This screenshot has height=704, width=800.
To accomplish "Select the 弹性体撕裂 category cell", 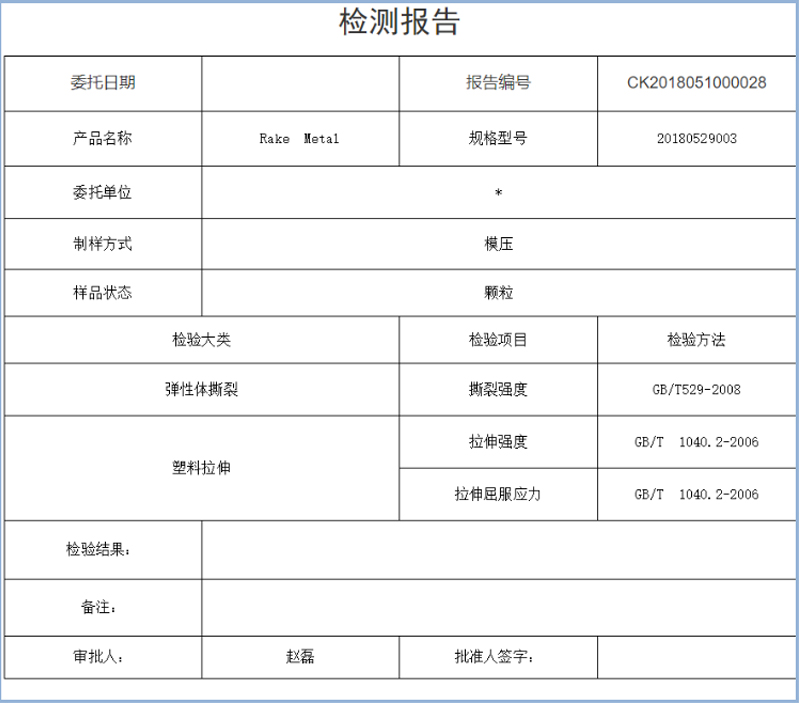I will pos(202,390).
